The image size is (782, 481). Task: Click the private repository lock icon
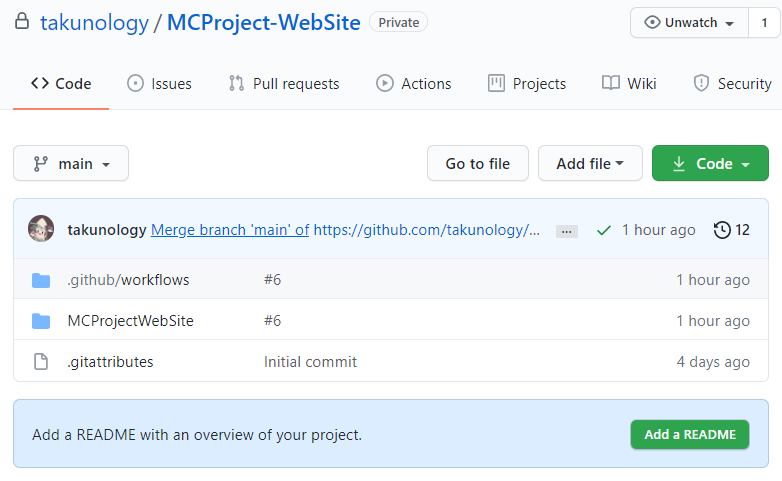22,21
